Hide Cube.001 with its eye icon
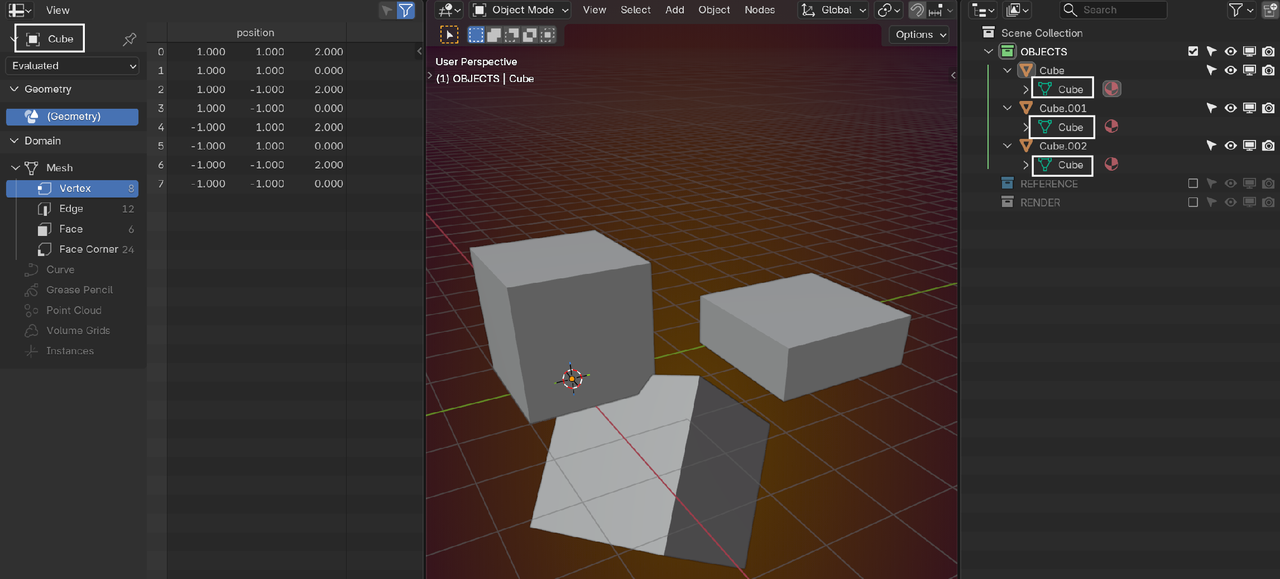The height and width of the screenshot is (579, 1280). pos(1231,108)
